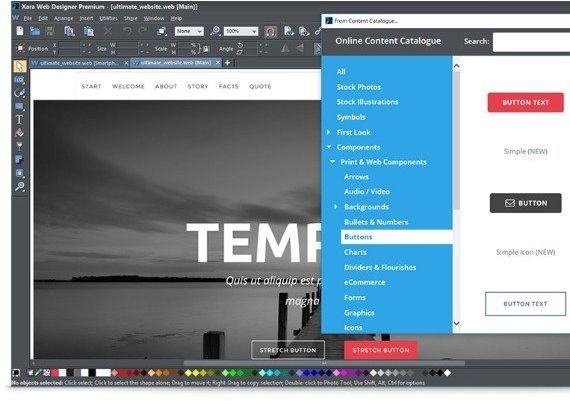Viewport: 570px width, 401px height.
Task: Click the eyedropper icon beside the color line
Action: click(38, 373)
